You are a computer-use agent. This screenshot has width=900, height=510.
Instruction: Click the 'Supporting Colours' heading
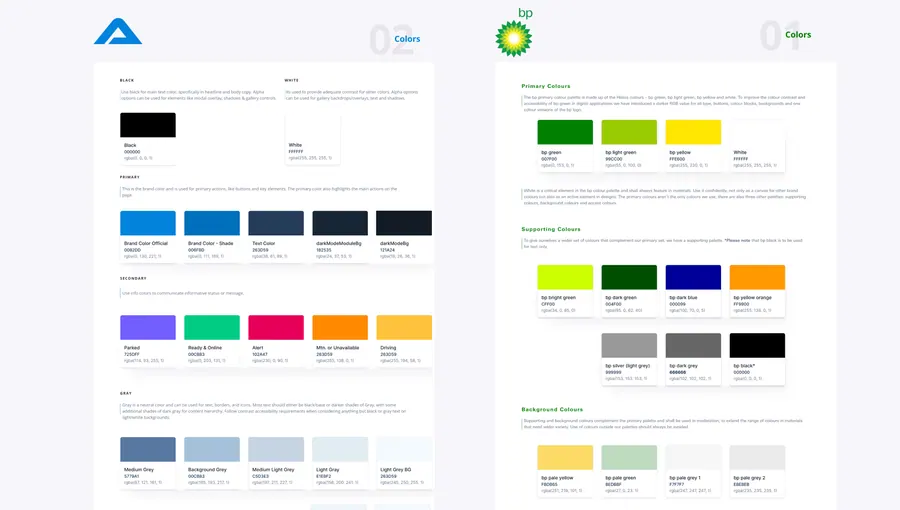pyautogui.click(x=551, y=229)
